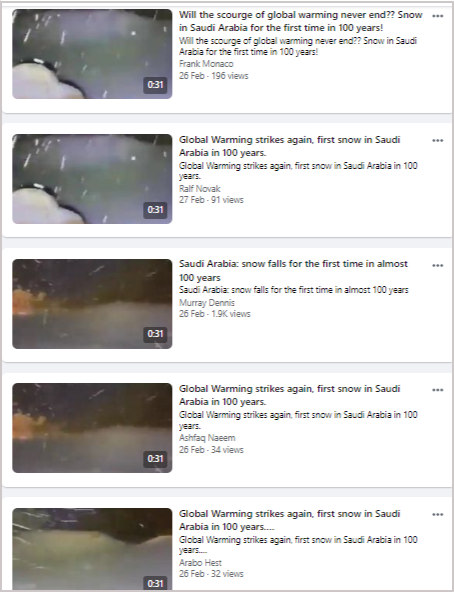The height and width of the screenshot is (592, 454).
Task: Open 'Saudi Arabia: snow falls' video title
Action: coord(293,271)
